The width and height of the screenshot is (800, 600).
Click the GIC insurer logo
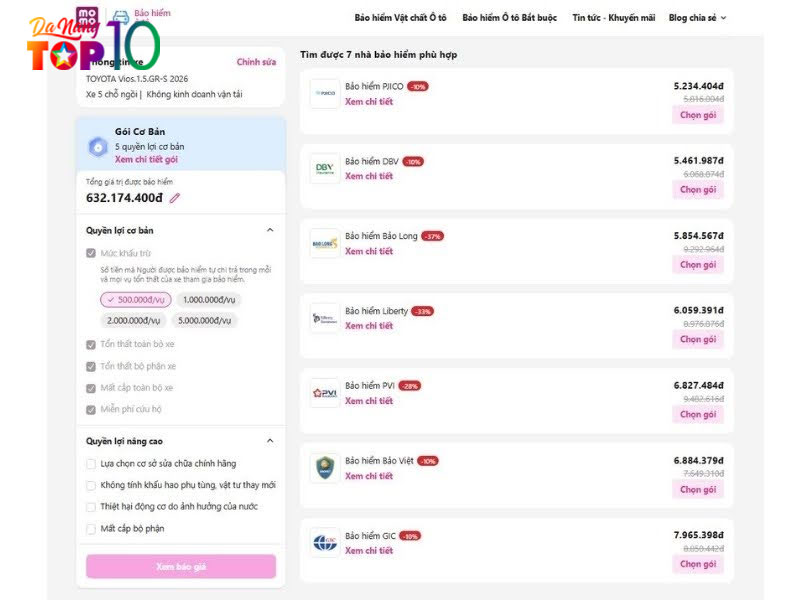[x=324, y=543]
